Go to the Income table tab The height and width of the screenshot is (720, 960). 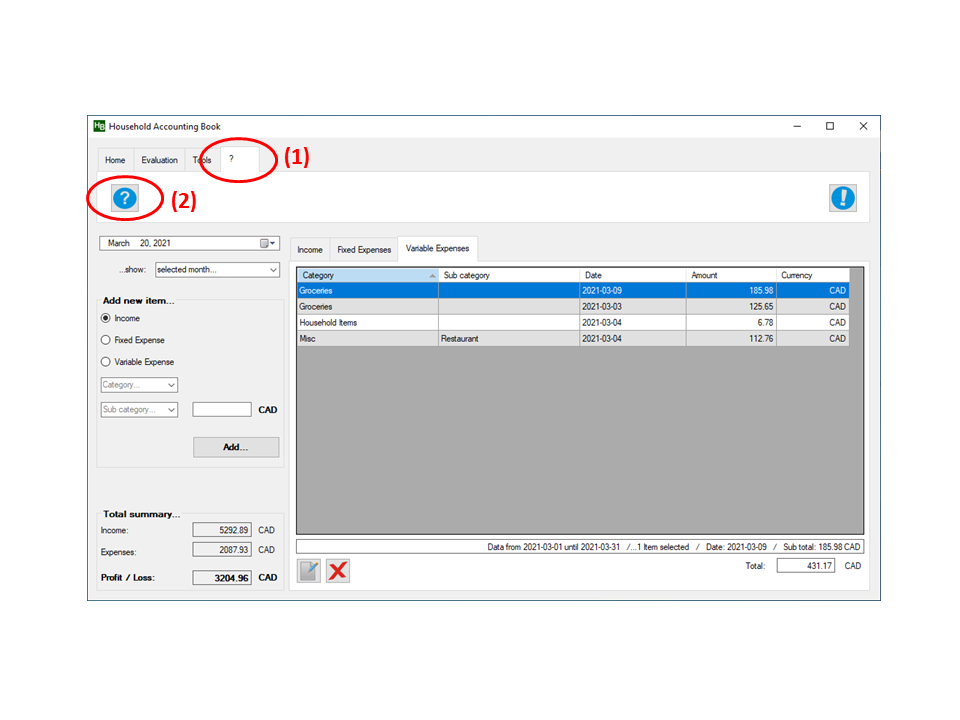click(310, 250)
